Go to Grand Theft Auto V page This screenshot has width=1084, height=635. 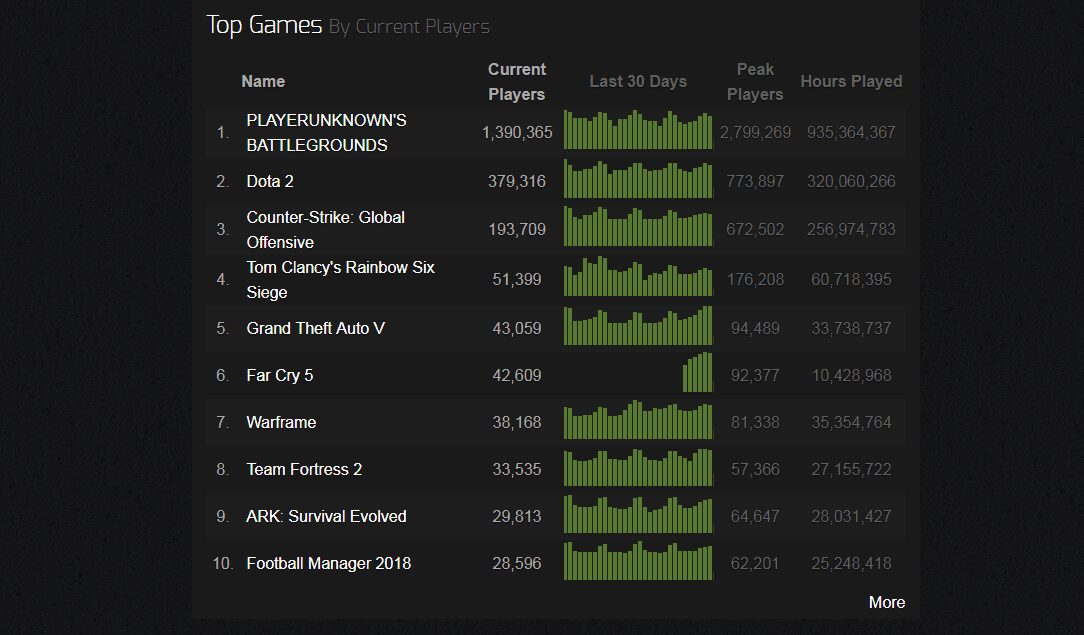point(315,328)
